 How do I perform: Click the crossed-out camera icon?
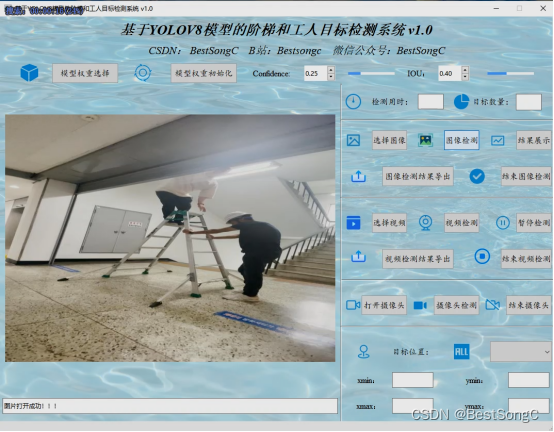click(493, 305)
